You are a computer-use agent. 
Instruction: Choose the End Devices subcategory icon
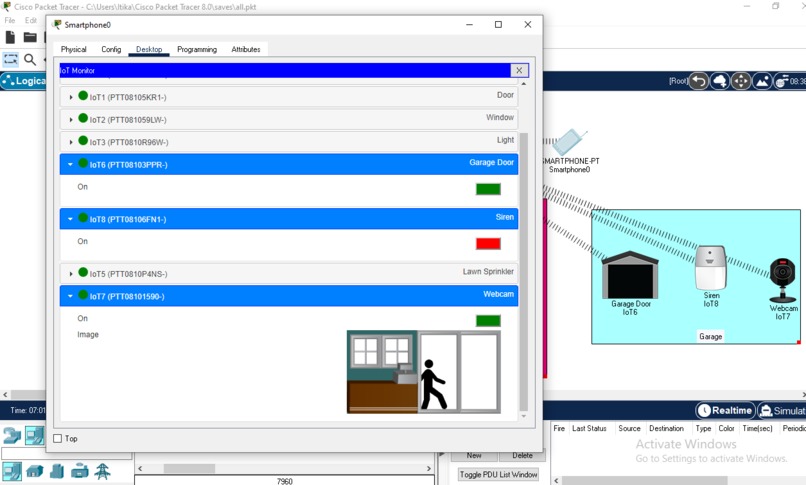[x=11, y=471]
